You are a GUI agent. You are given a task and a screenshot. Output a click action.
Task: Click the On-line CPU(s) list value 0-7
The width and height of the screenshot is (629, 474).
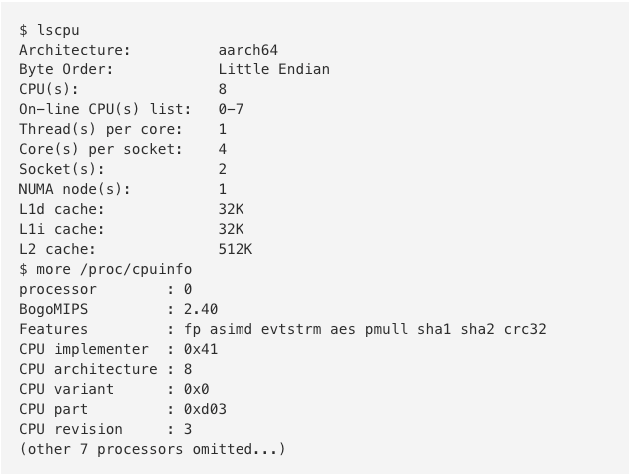[231, 110]
